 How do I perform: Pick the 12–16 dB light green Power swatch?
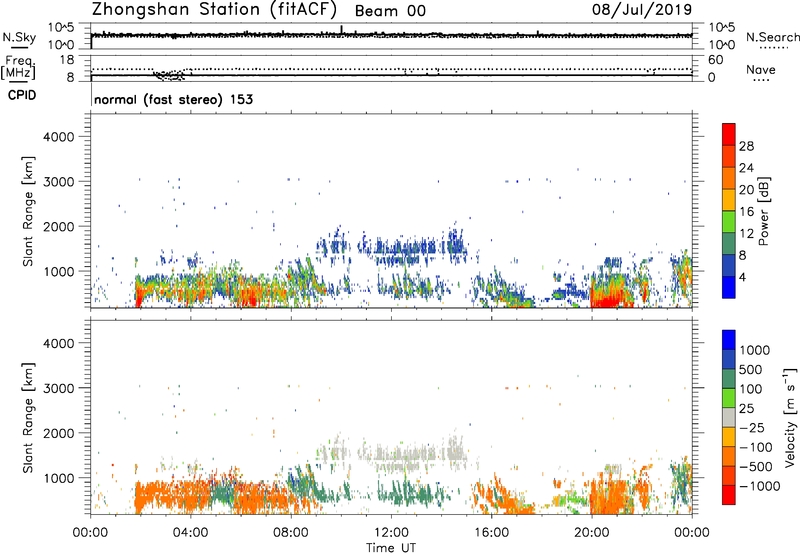pyautogui.click(x=729, y=222)
